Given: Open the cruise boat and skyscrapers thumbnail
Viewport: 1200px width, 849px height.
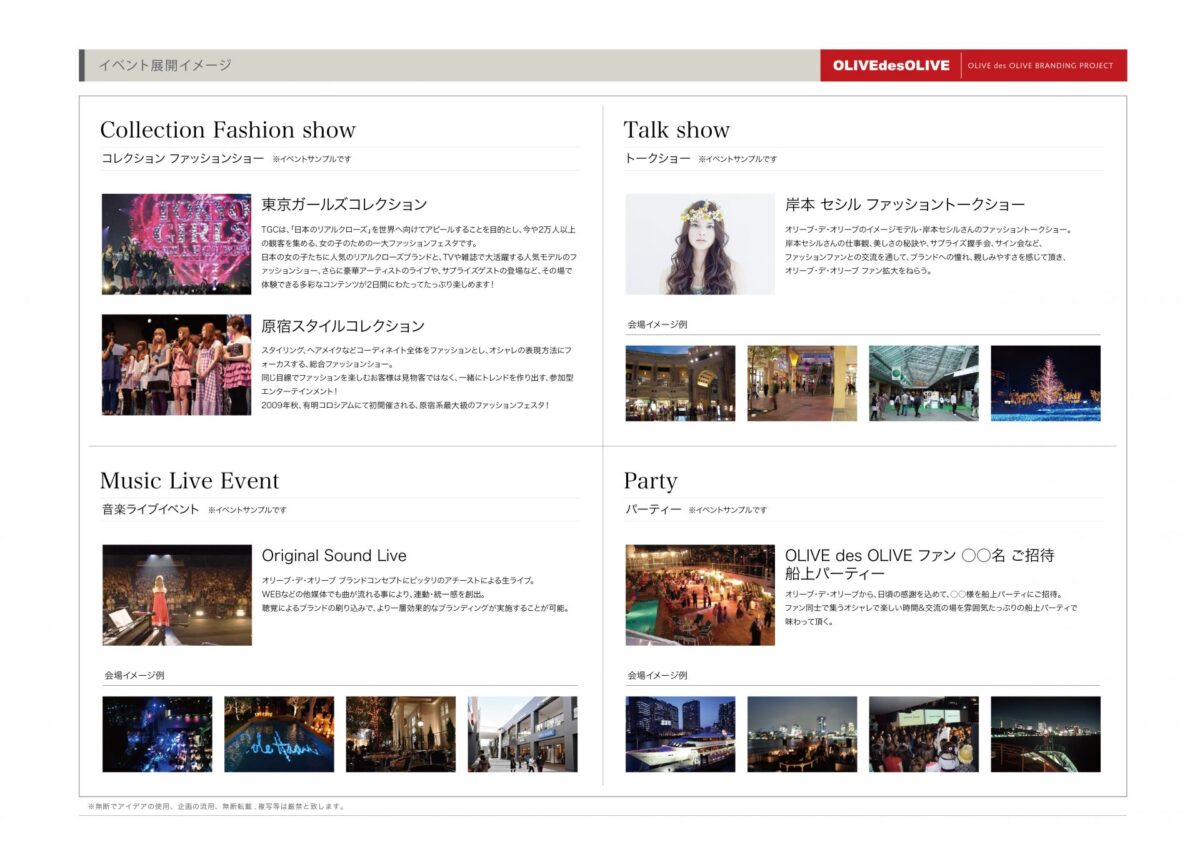Looking at the screenshot, I should [x=681, y=734].
